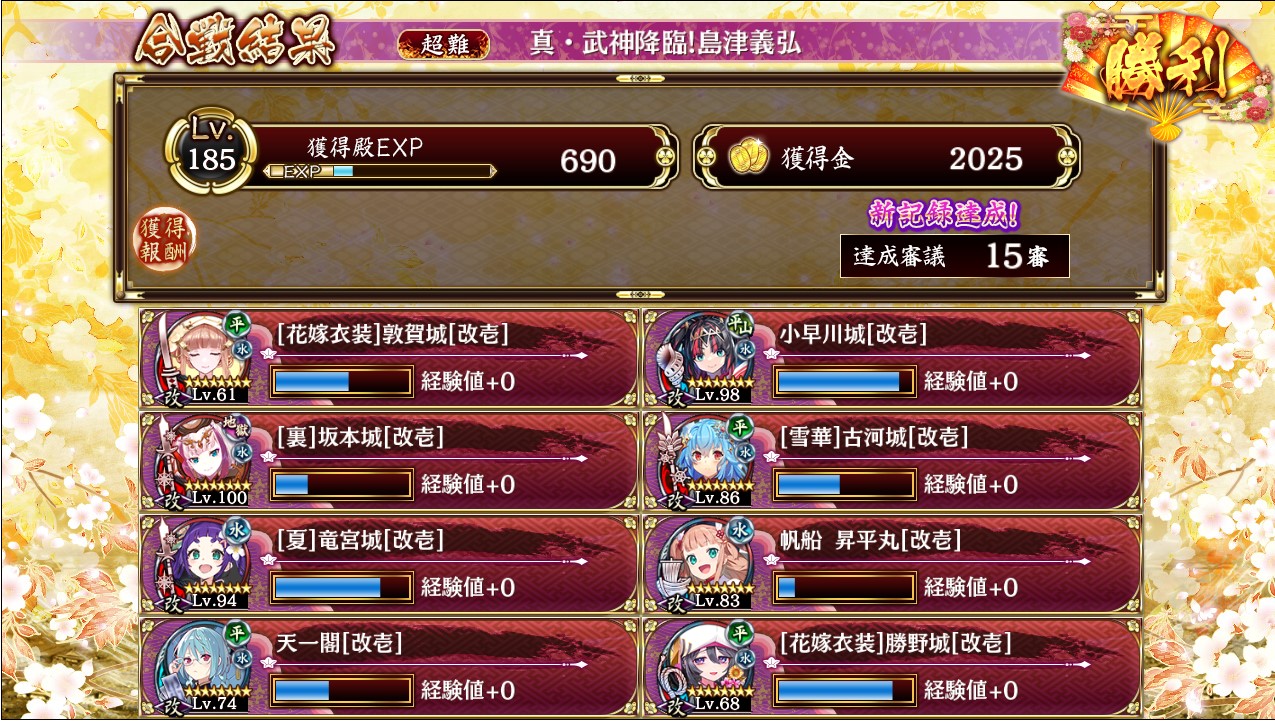Click the 新記録達成! new record text

pos(944,214)
